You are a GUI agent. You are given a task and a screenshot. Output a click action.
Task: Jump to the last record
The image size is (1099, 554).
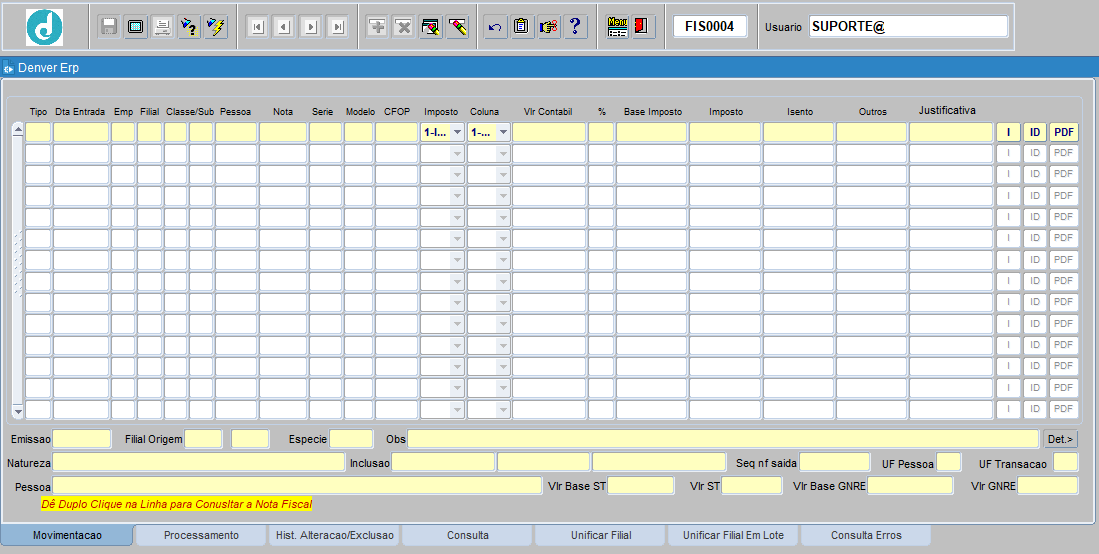tap(337, 27)
